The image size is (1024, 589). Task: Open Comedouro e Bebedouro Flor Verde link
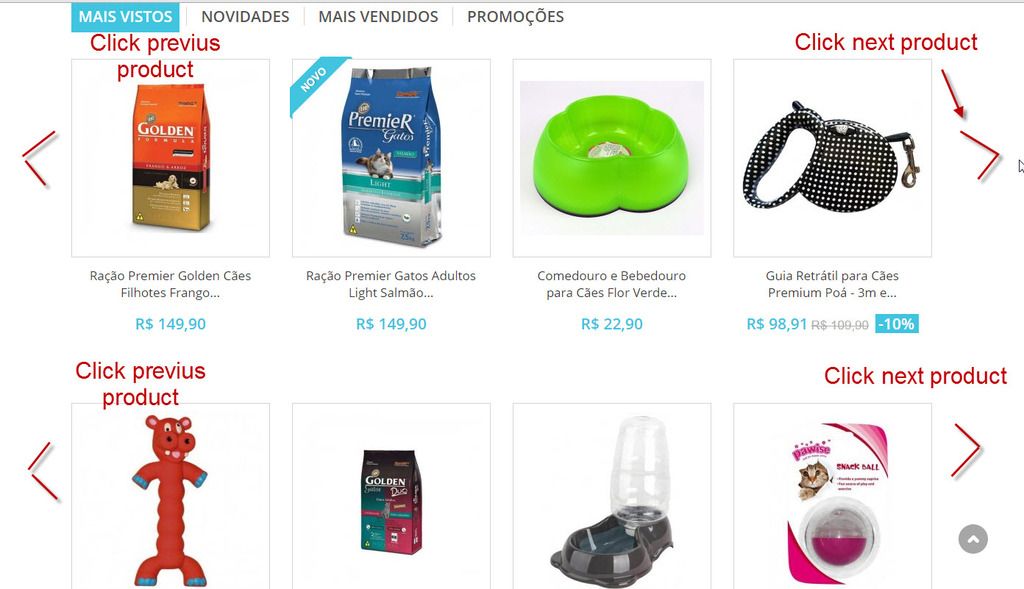612,284
